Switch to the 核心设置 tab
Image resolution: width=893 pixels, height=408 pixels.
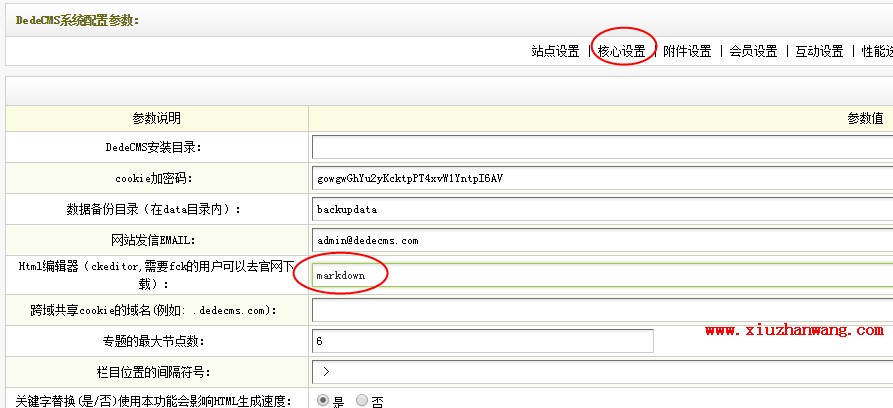pos(621,51)
